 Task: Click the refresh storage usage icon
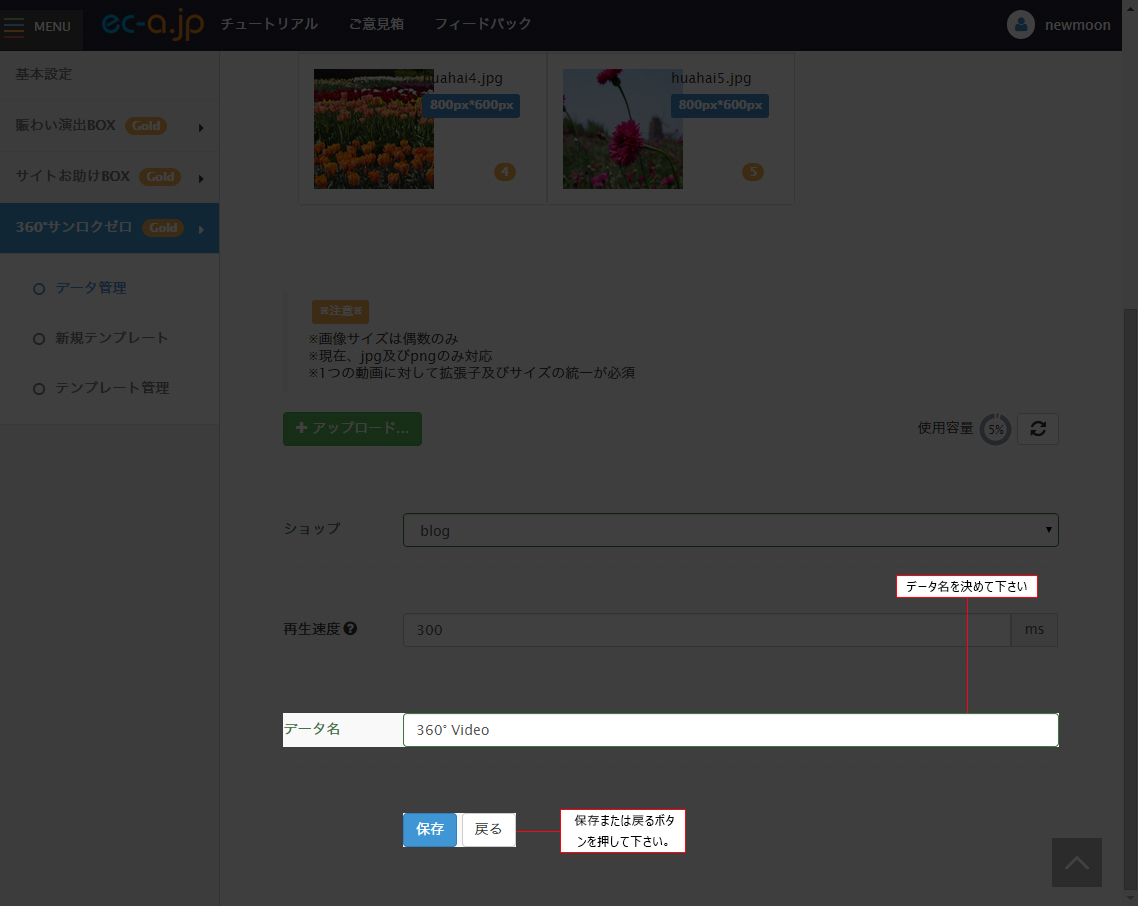pyautogui.click(x=1037, y=428)
